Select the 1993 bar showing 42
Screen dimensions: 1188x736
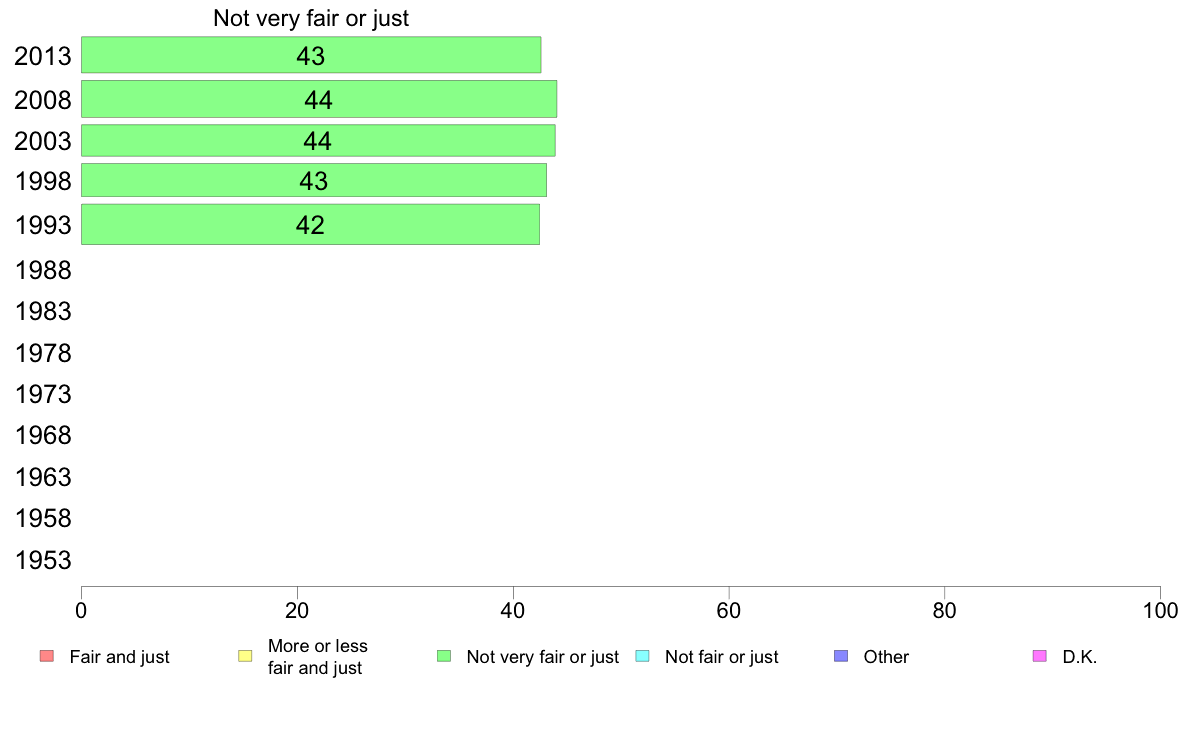(x=310, y=224)
